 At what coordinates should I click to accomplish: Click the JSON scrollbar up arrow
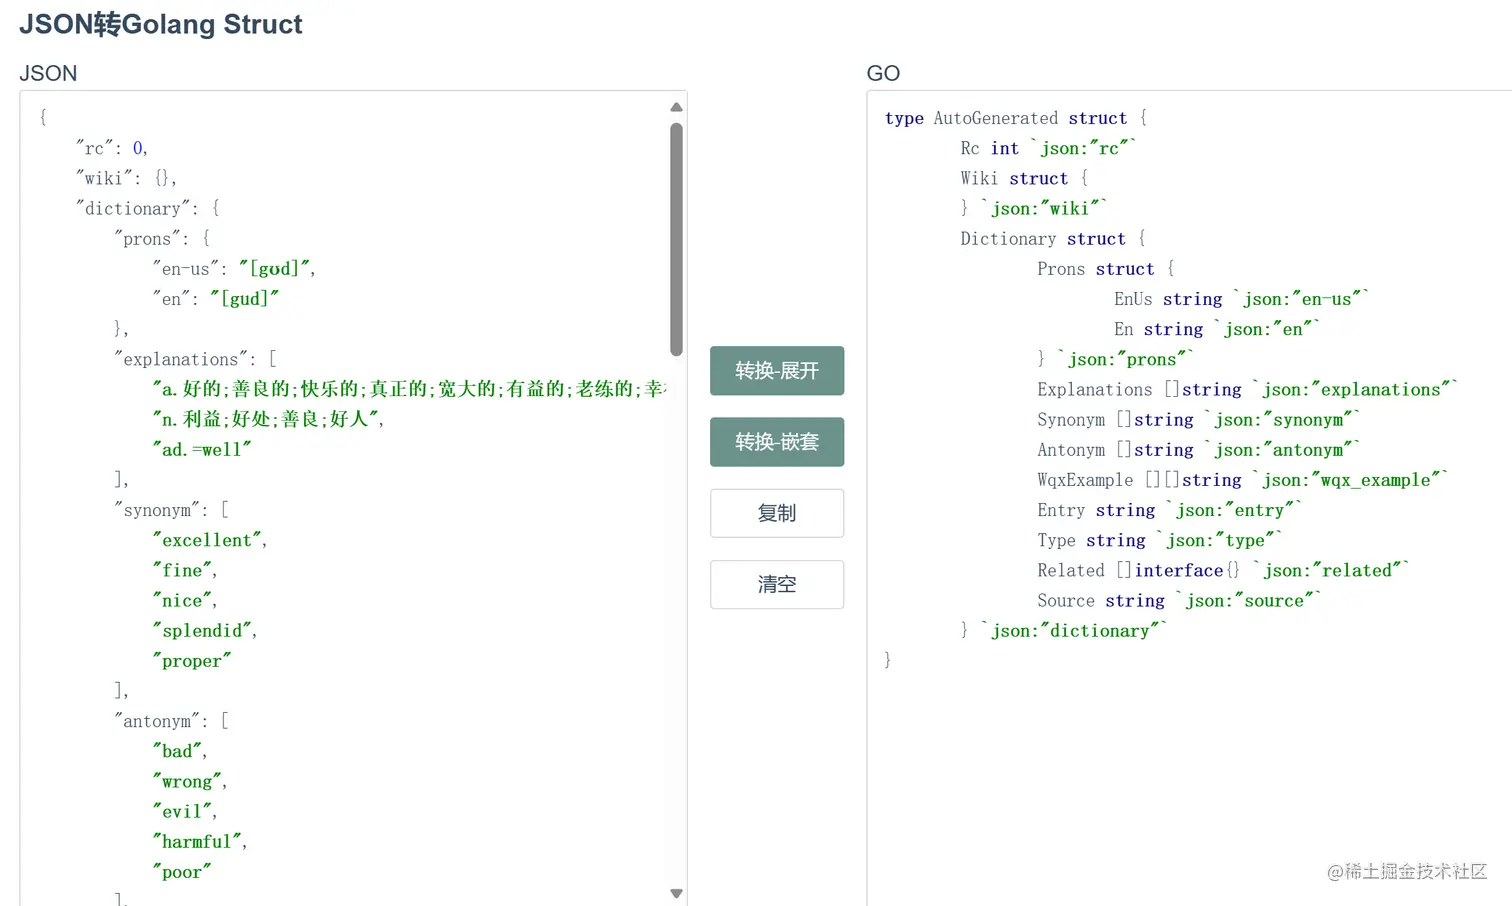pos(676,107)
